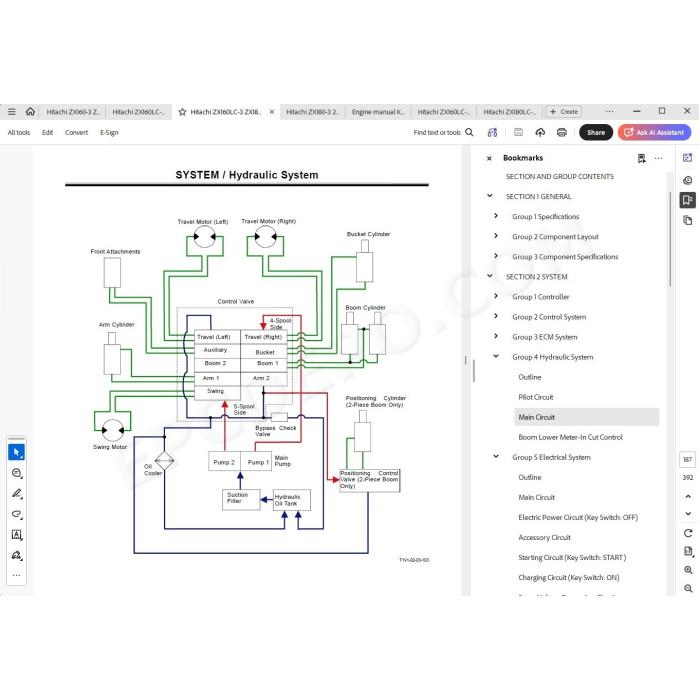Open Charging Circuit (Key Switch: ON) bookmark
The height and width of the screenshot is (700, 700).
pyautogui.click(x=569, y=578)
